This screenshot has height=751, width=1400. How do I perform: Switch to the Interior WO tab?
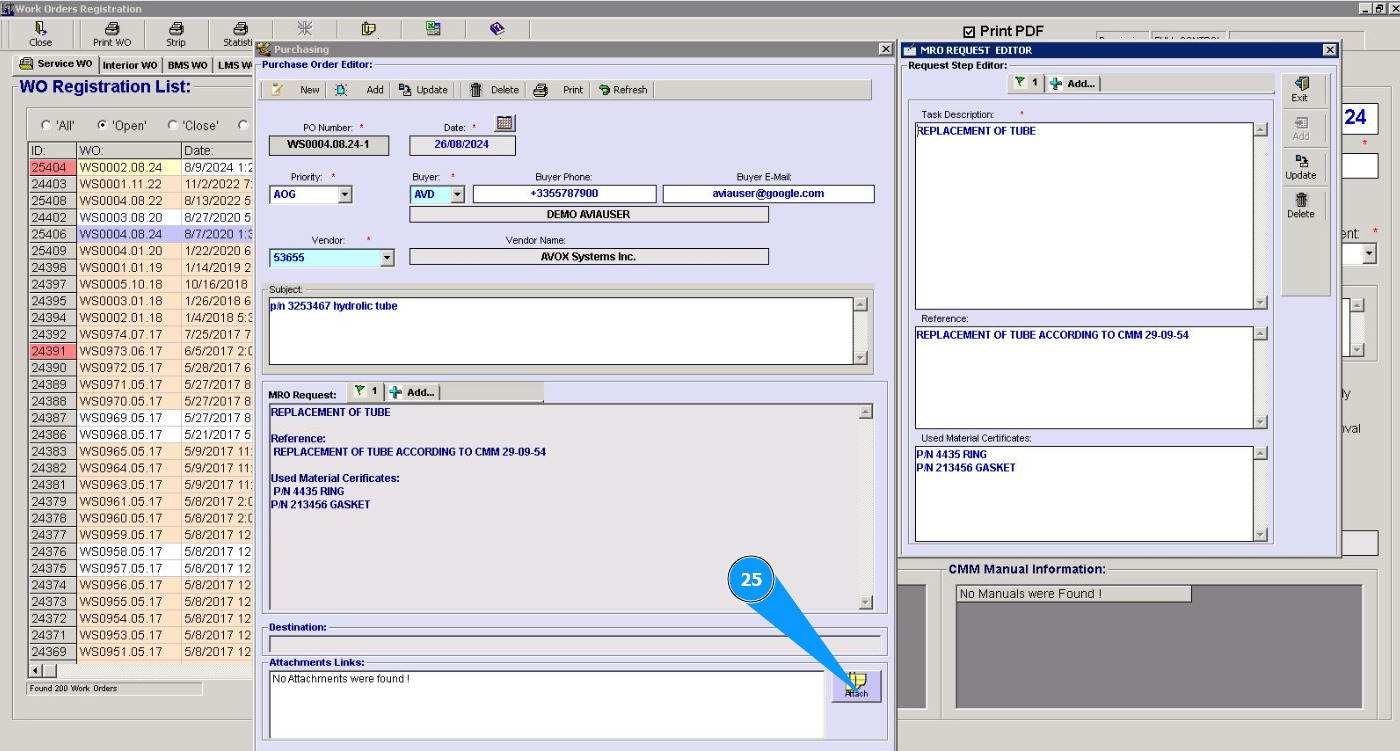(130, 66)
